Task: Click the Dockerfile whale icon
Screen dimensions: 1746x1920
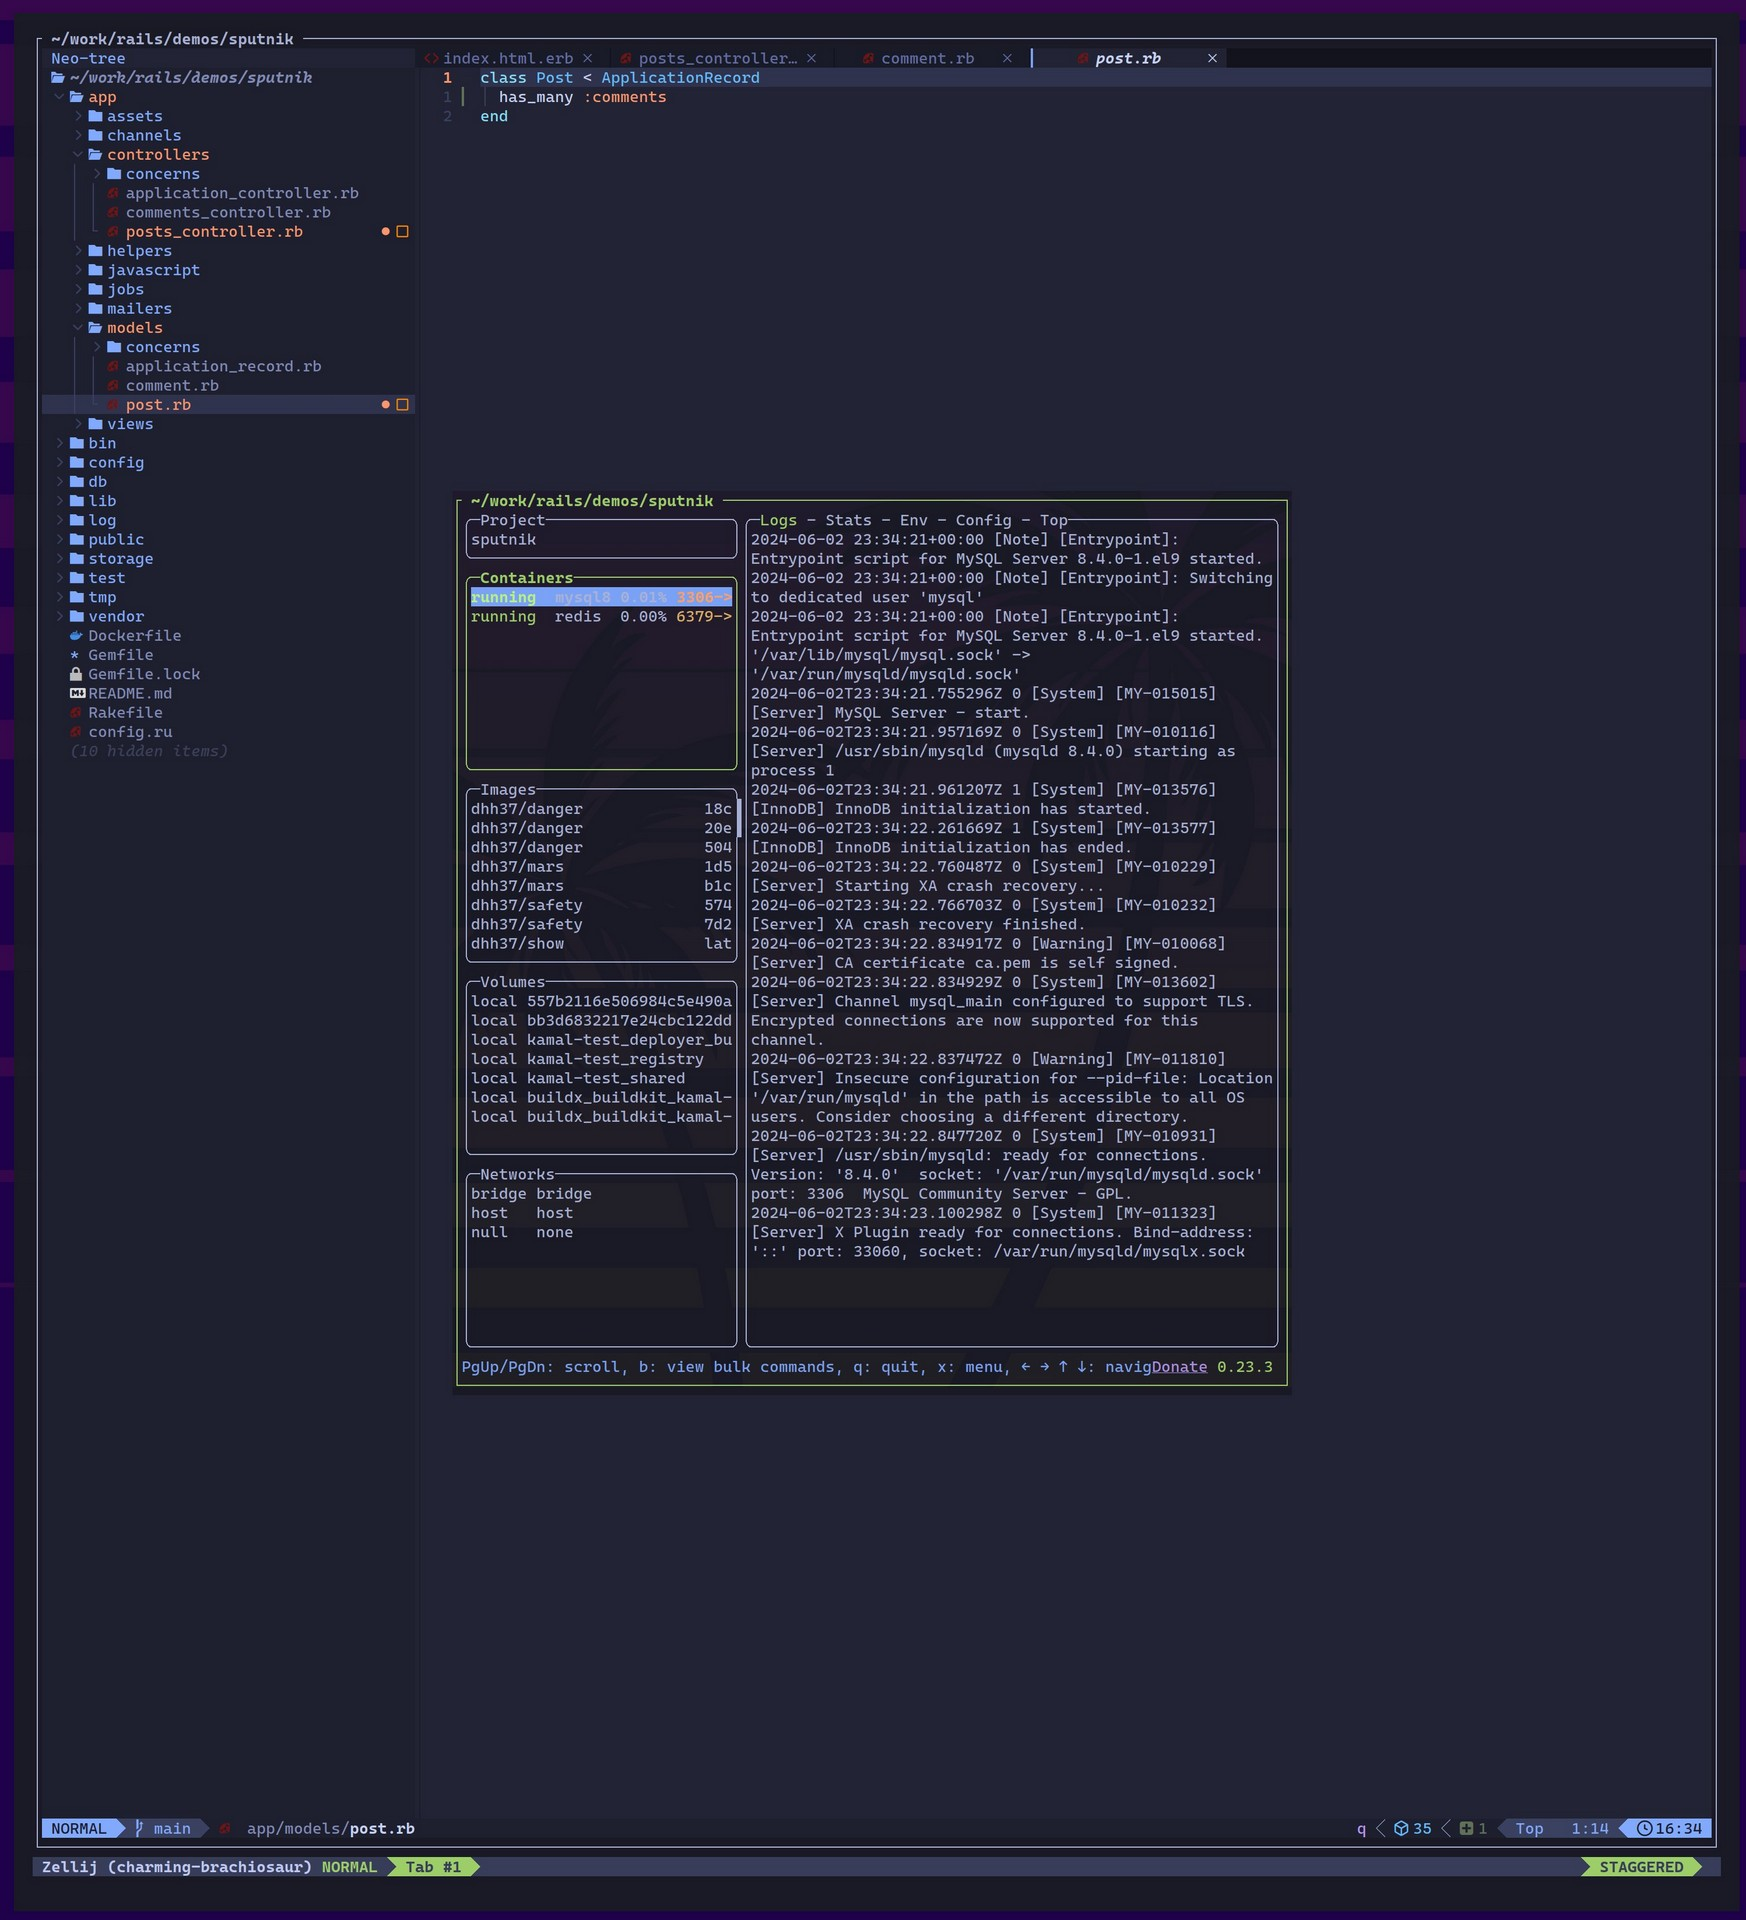Action: click(76, 636)
